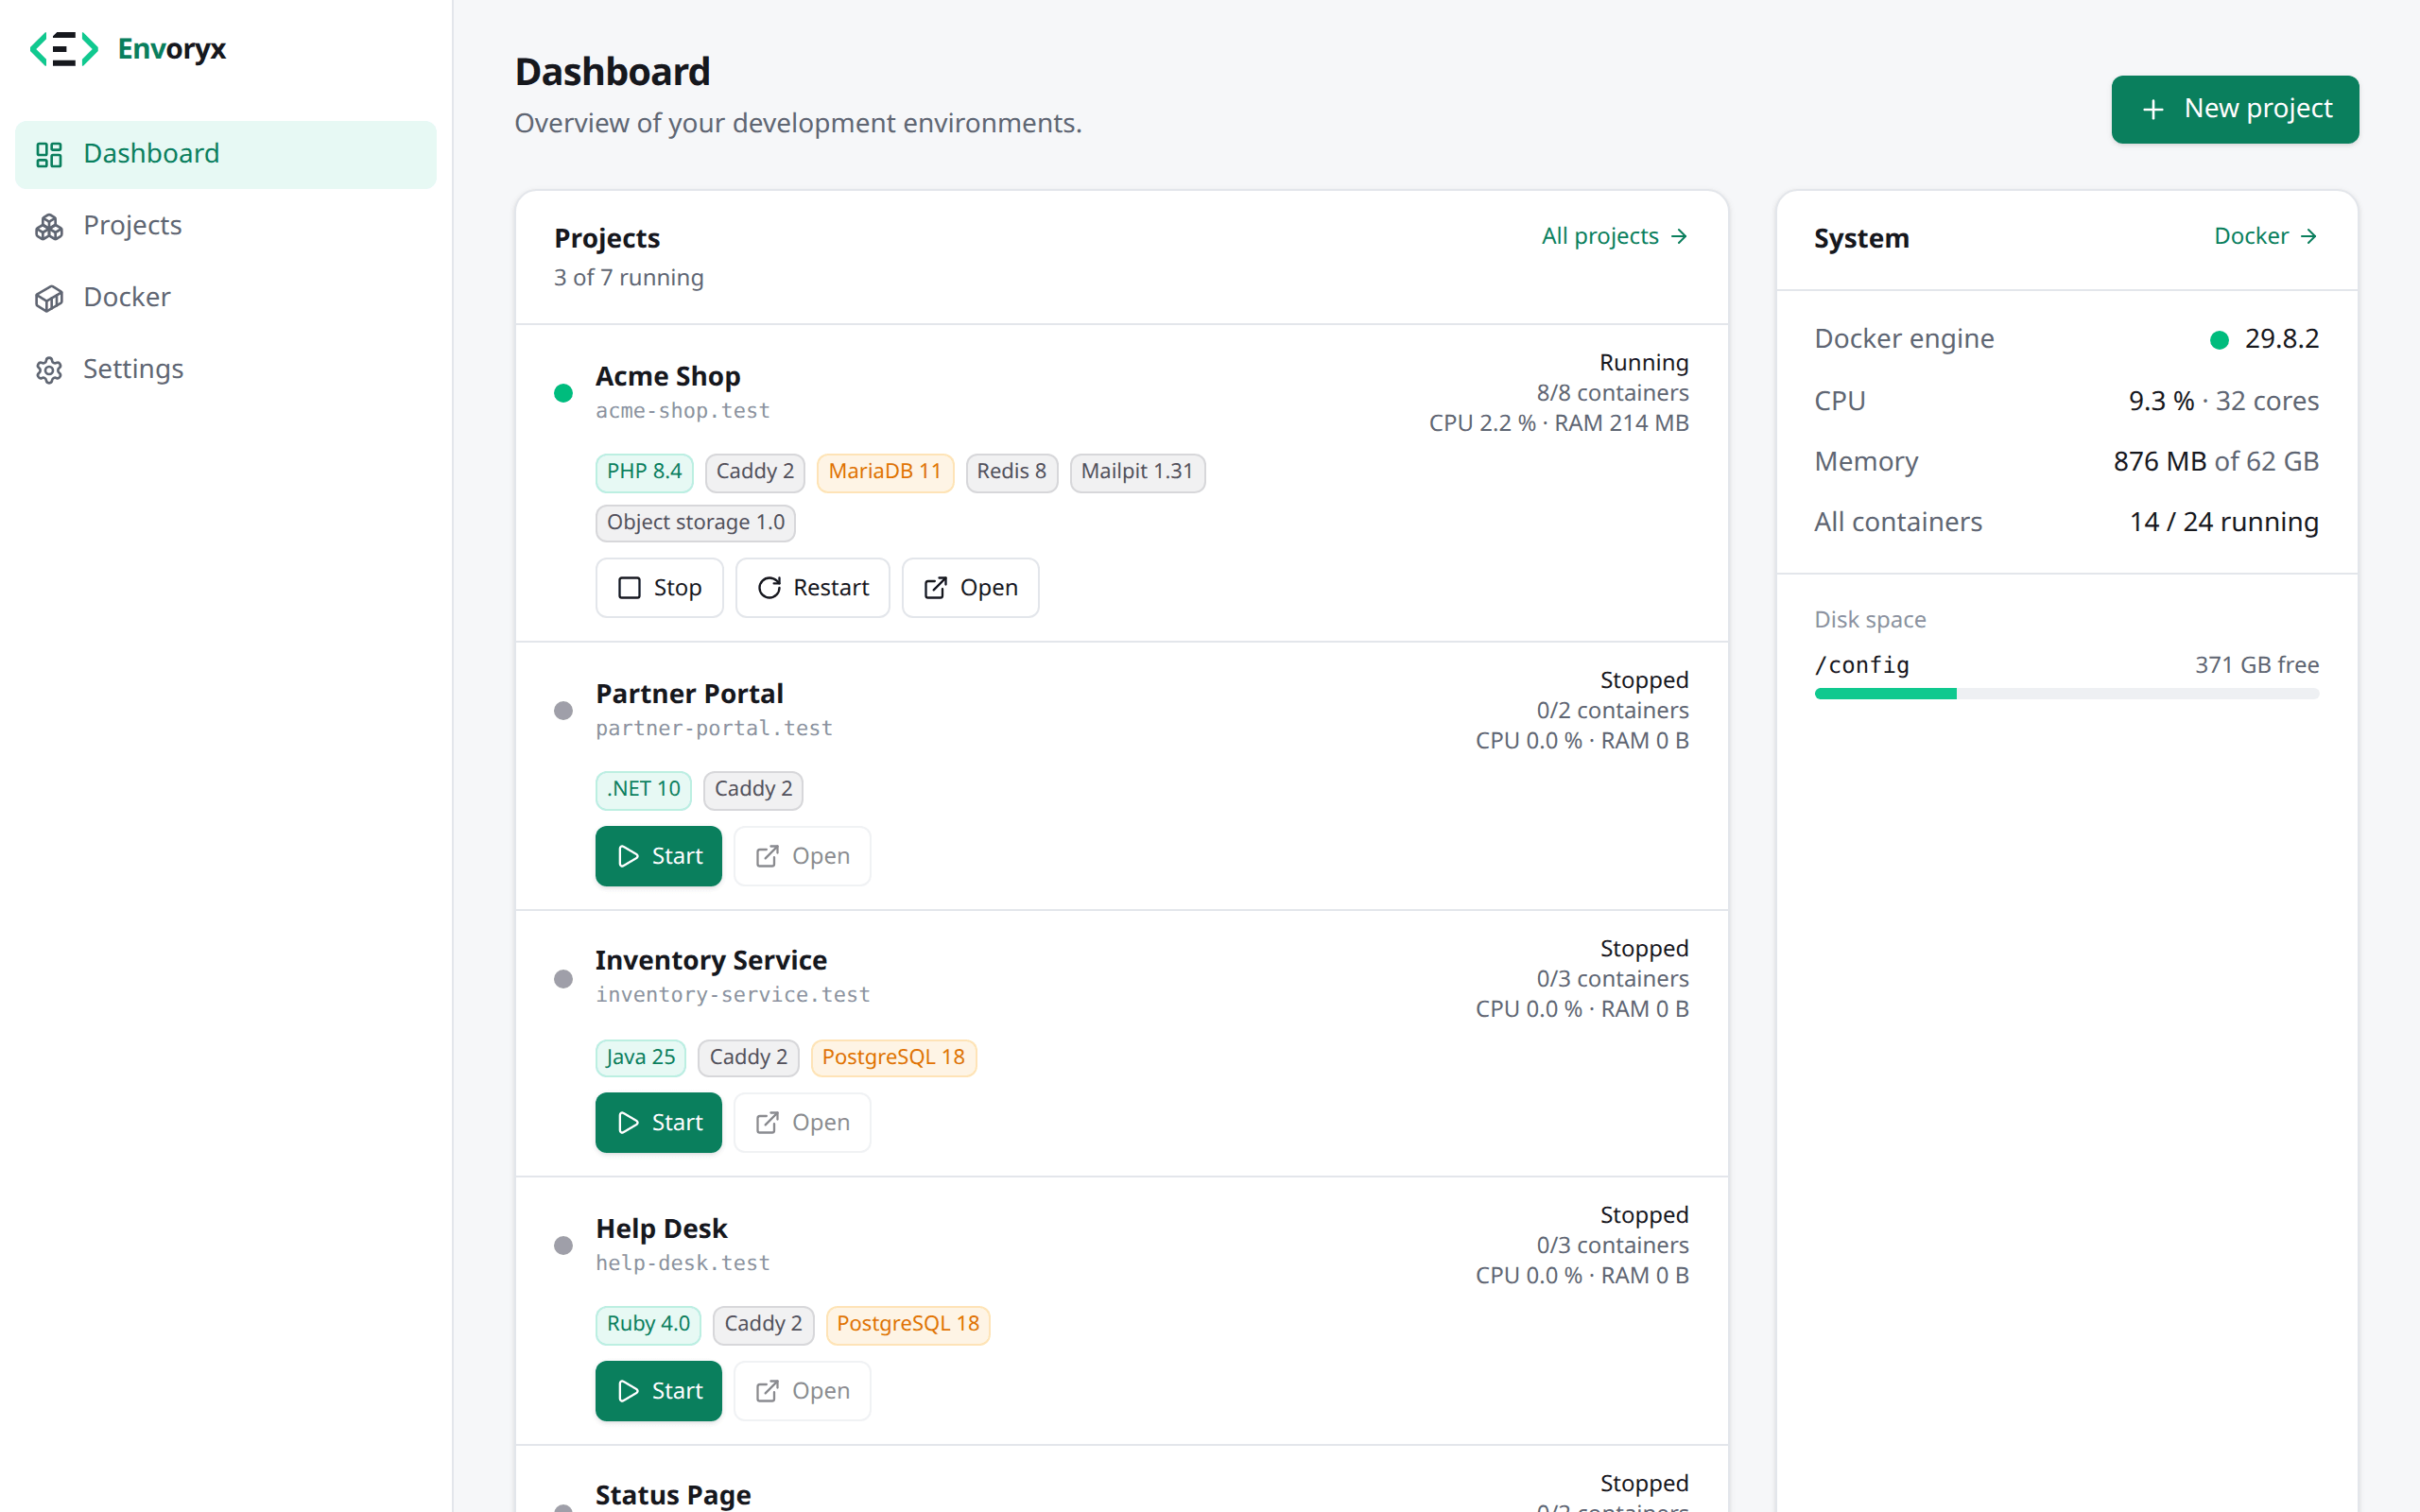Click Open for Help Desk
Screen dimensions: 2420x1512
(802, 1391)
